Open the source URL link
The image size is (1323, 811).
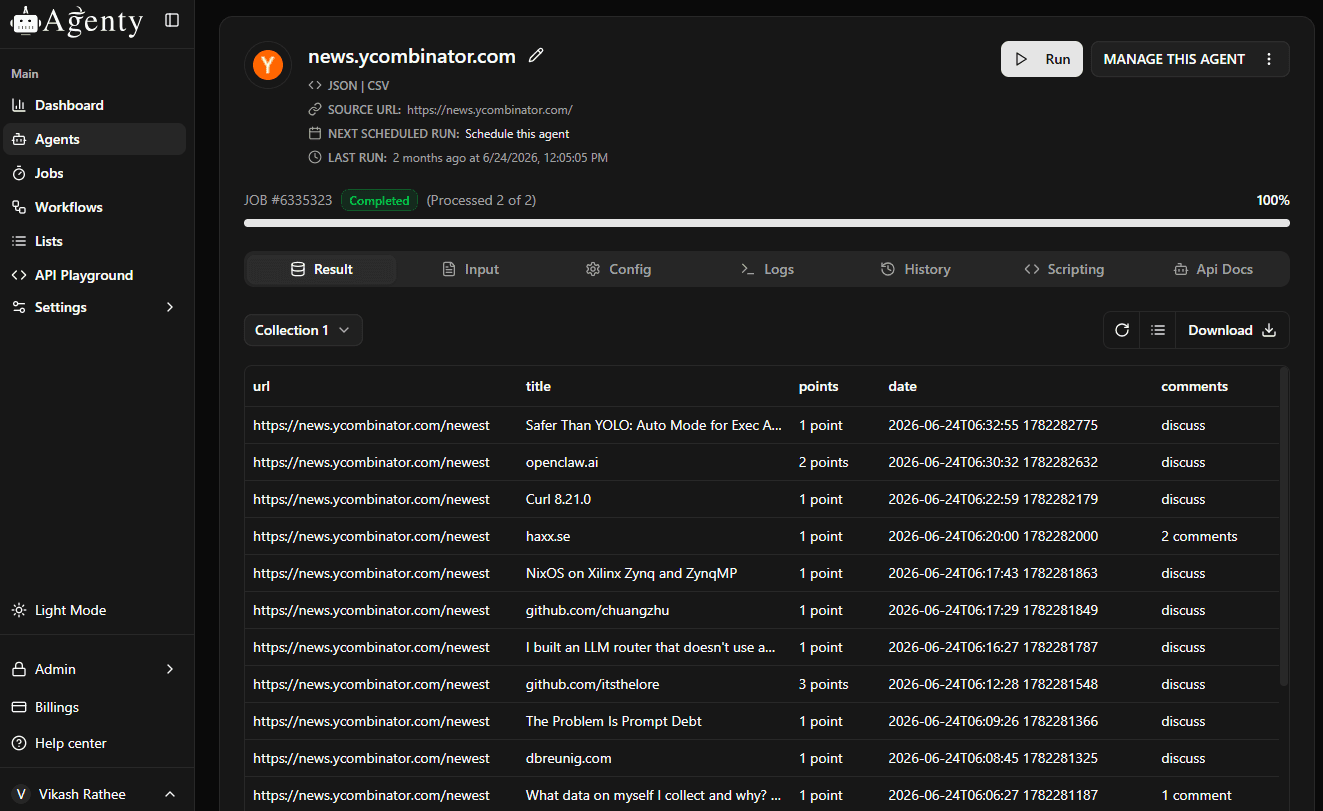[490, 110]
